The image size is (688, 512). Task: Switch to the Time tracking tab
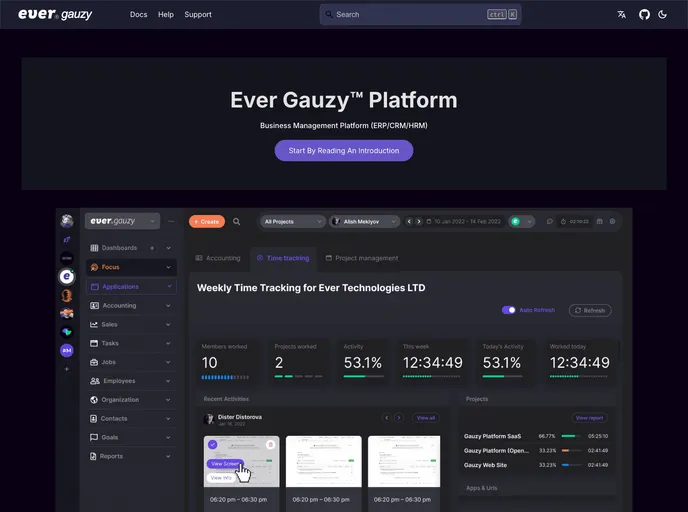click(x=283, y=258)
